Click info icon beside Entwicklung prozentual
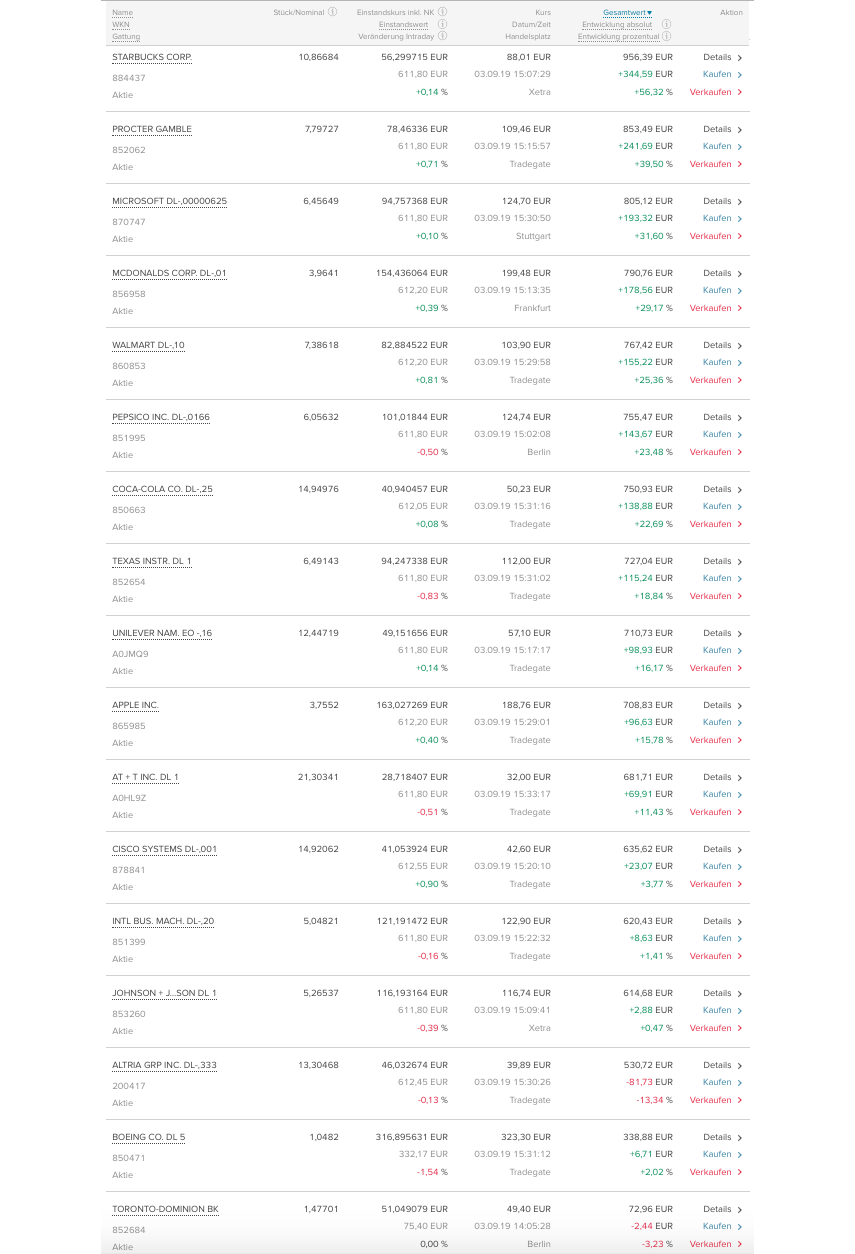Screen dimensions: 855x1254 666,36
